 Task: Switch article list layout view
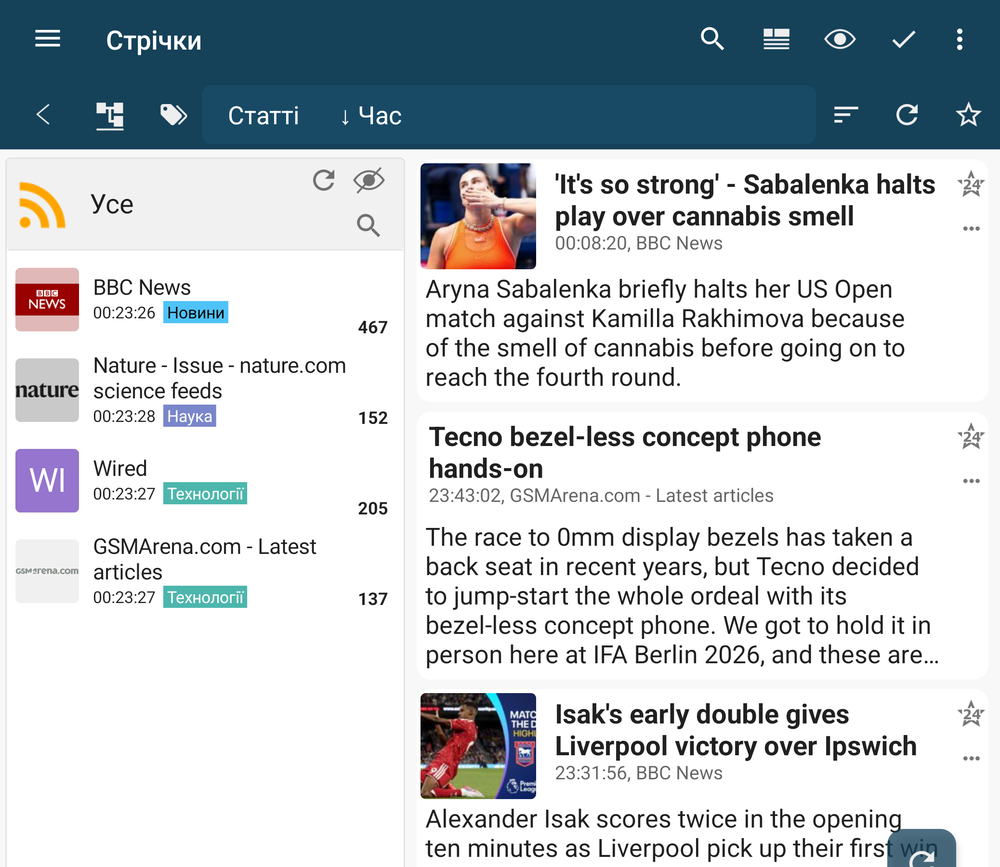[x=776, y=40]
